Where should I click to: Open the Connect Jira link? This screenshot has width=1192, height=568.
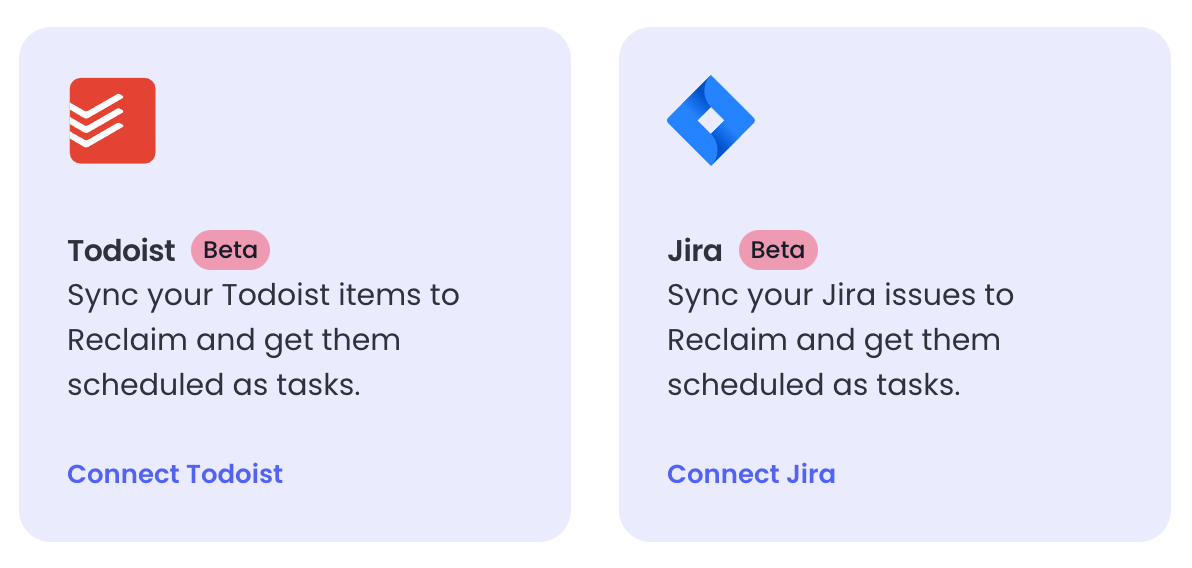(751, 474)
